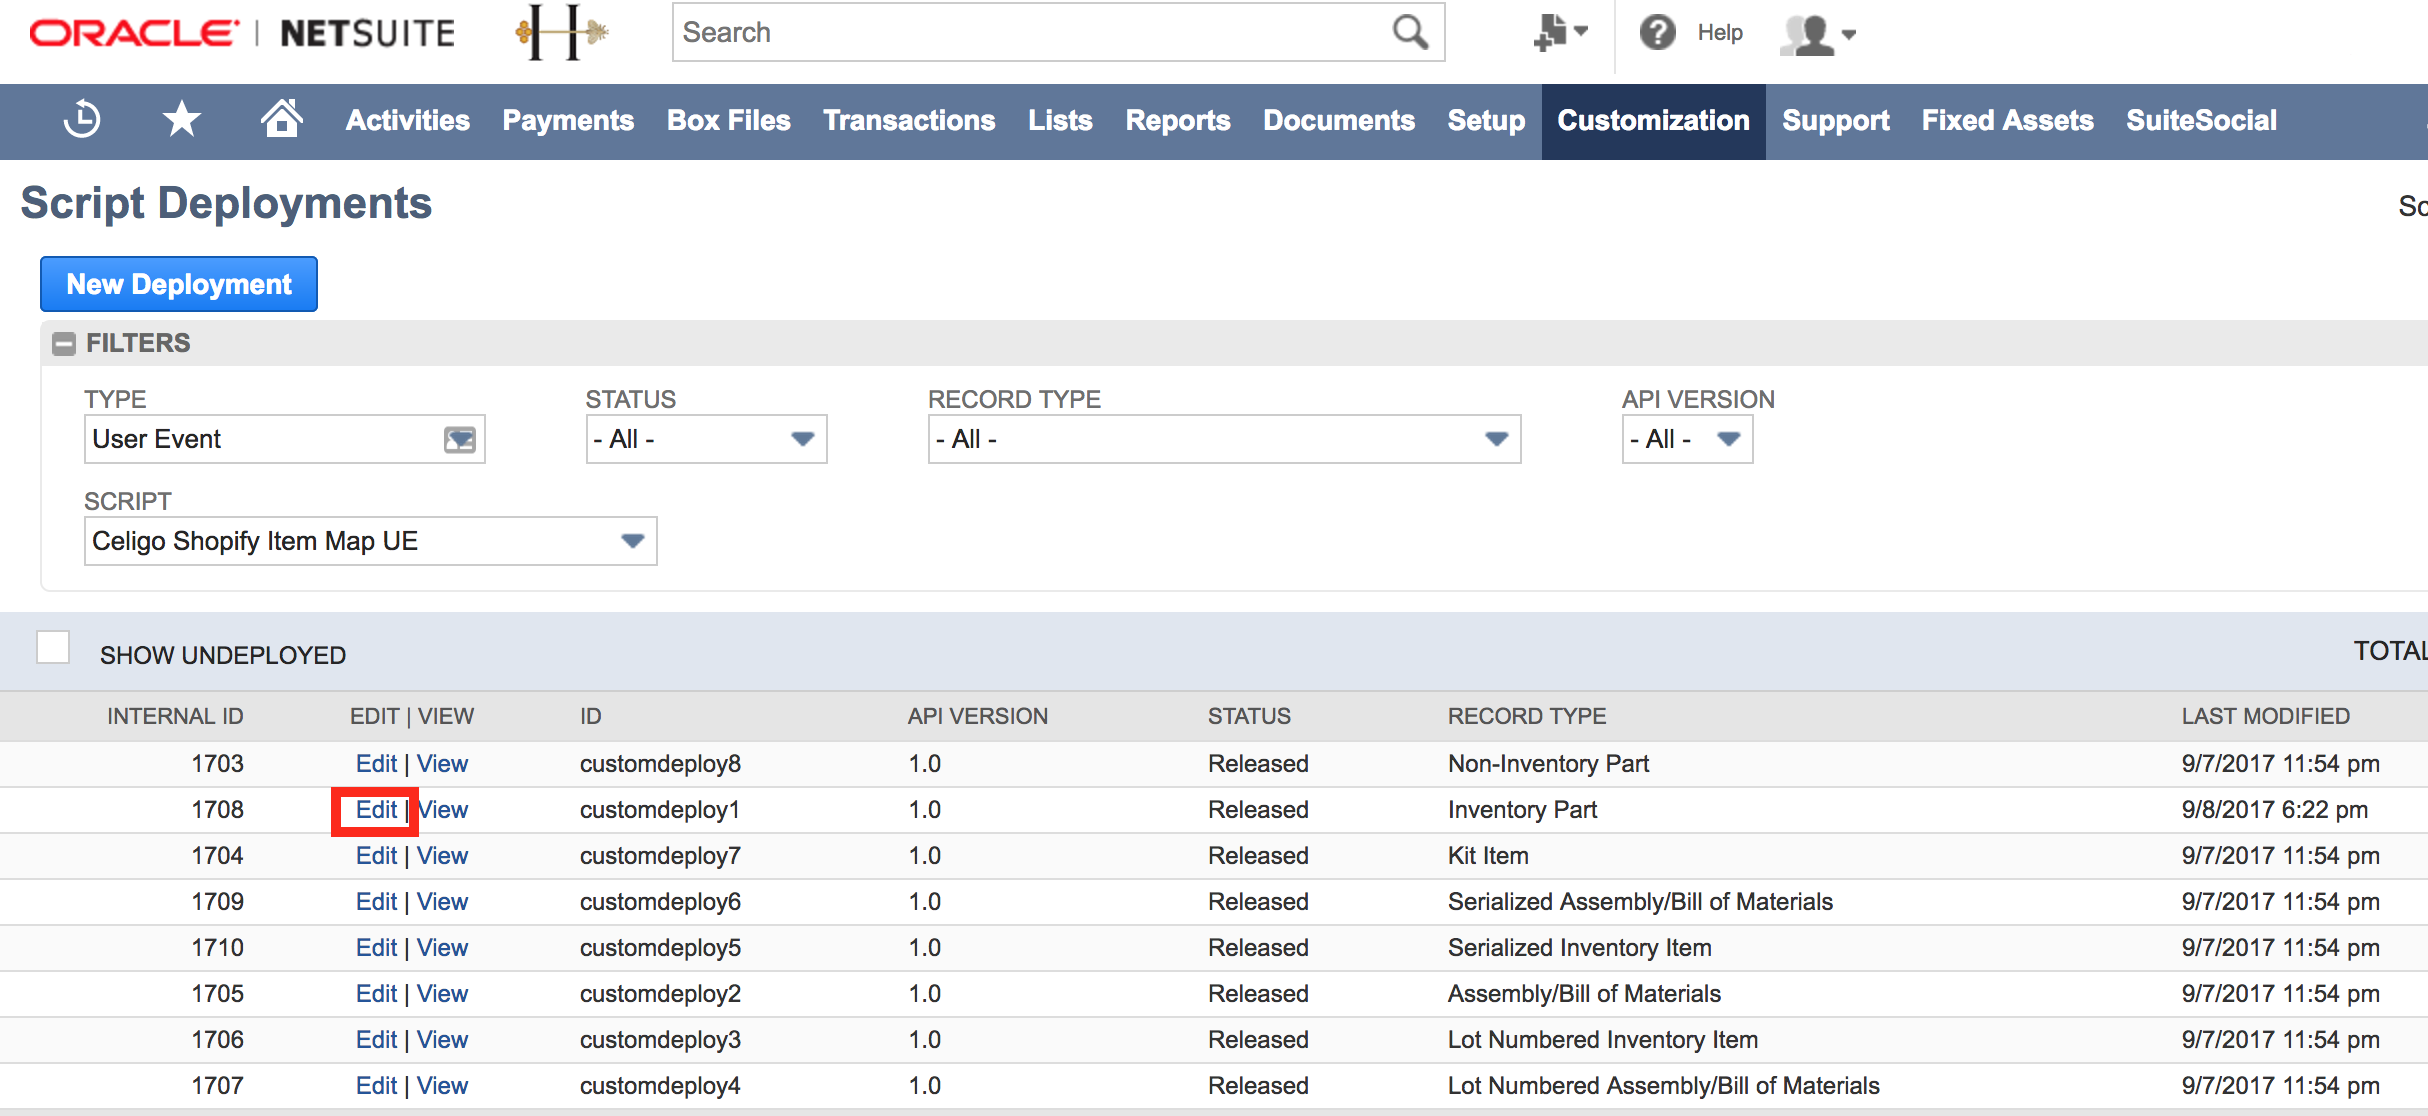Edit deployment customdeploy6

click(376, 902)
